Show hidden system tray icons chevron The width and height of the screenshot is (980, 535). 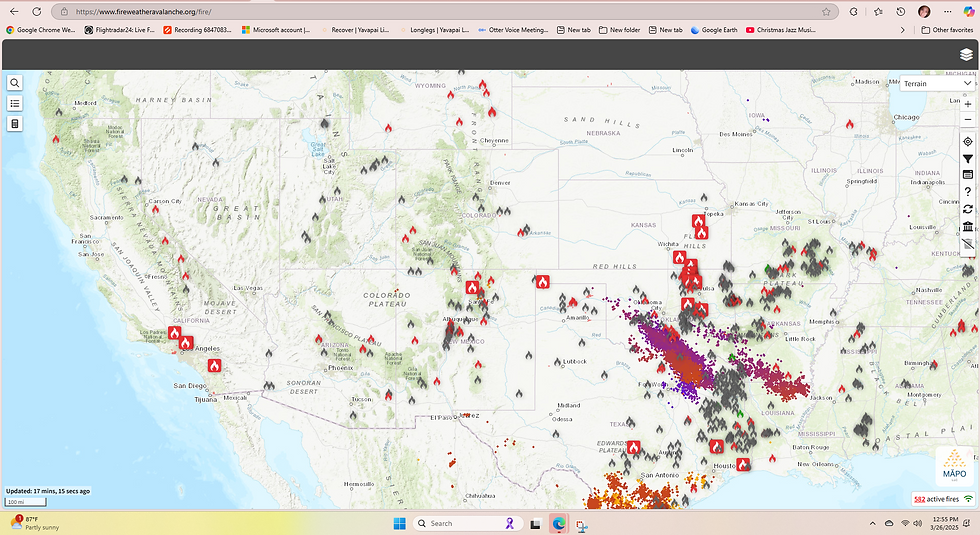872,523
